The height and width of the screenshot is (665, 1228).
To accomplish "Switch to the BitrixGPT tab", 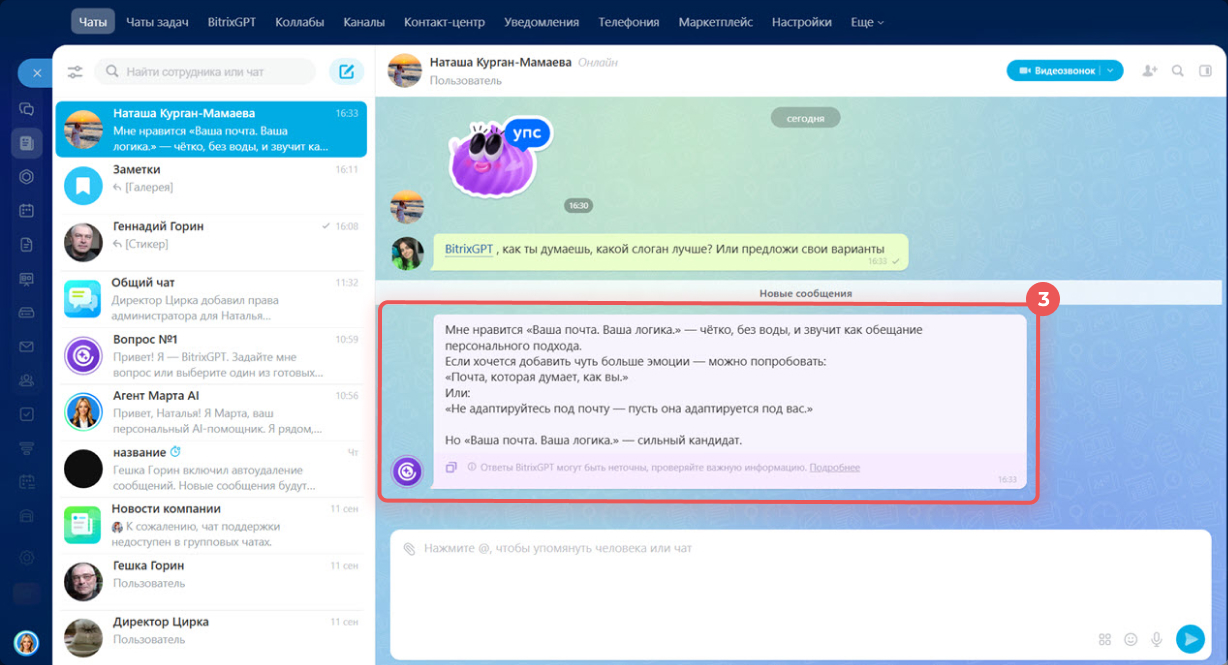I will point(231,22).
